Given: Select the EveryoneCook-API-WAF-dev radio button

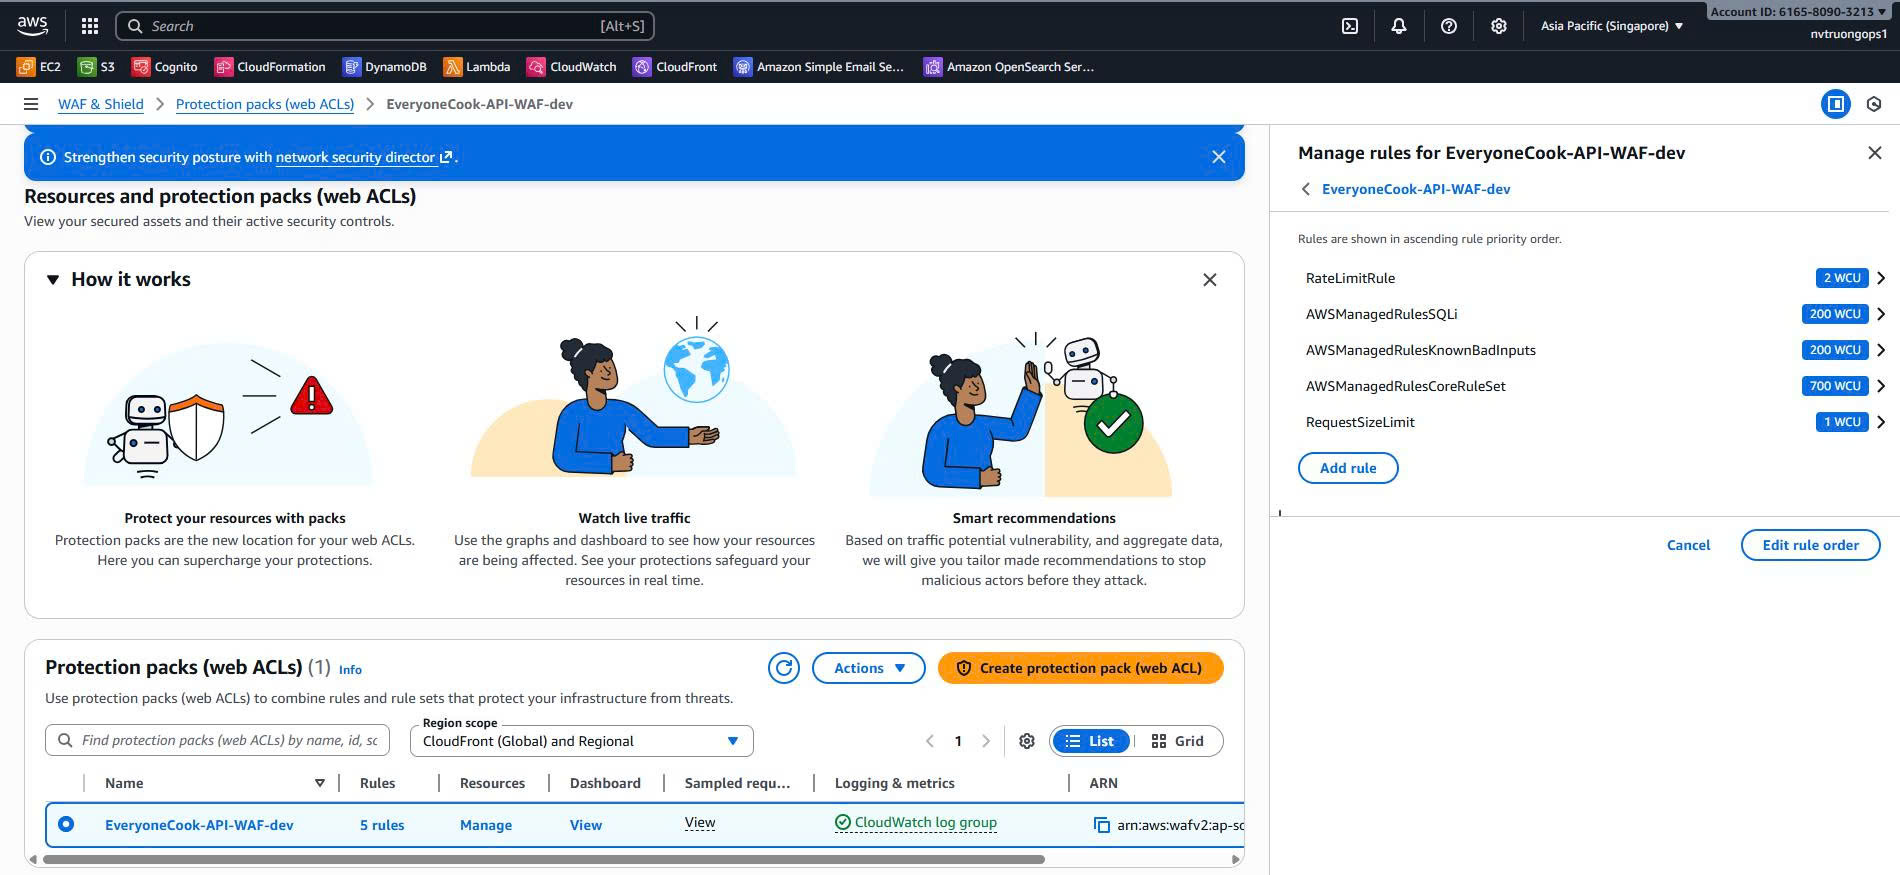Looking at the screenshot, I should coord(66,824).
